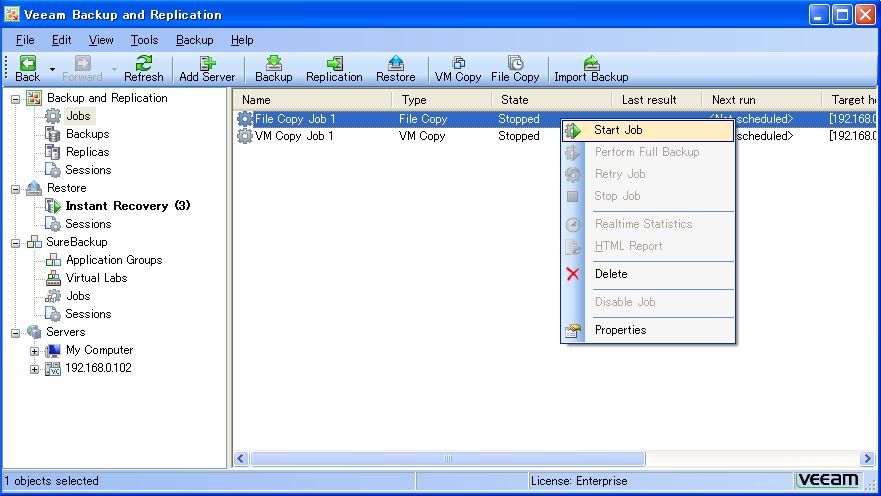Click the horizontal scrollbar right arrow
This screenshot has width=881, height=496.
867,459
